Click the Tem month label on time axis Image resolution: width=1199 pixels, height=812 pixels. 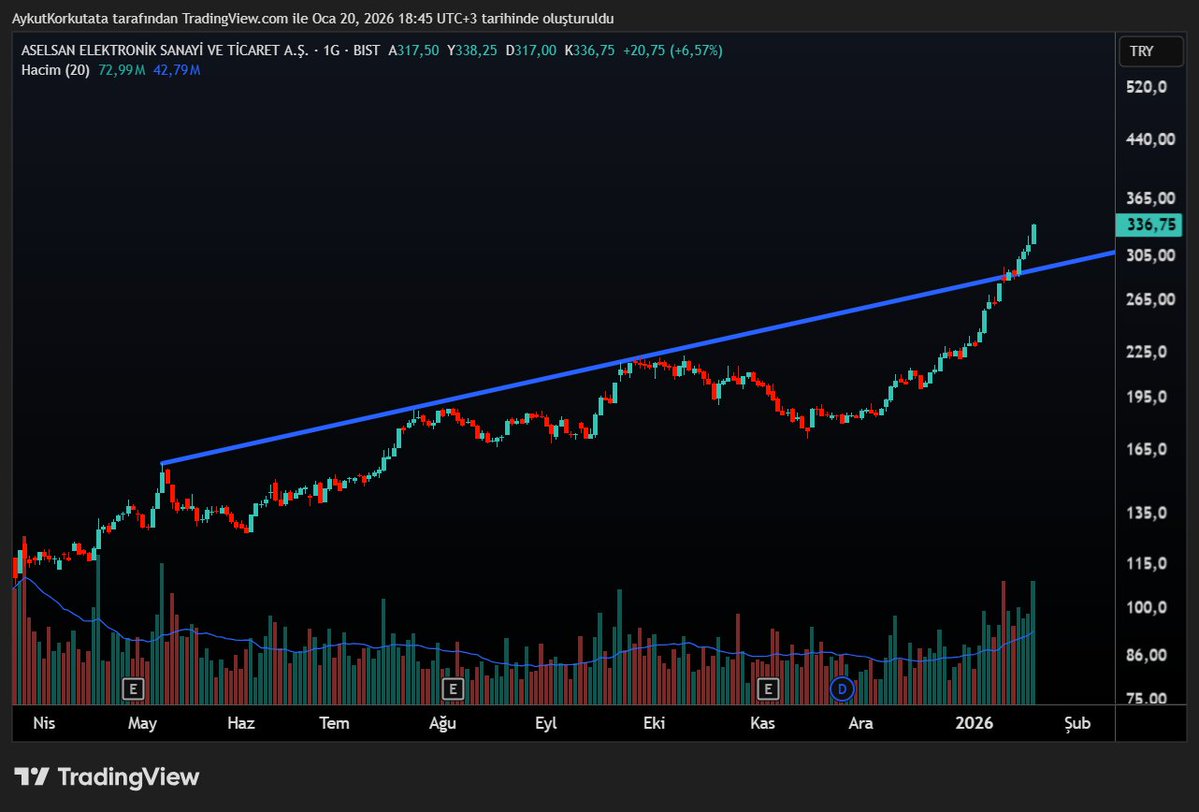click(x=334, y=723)
